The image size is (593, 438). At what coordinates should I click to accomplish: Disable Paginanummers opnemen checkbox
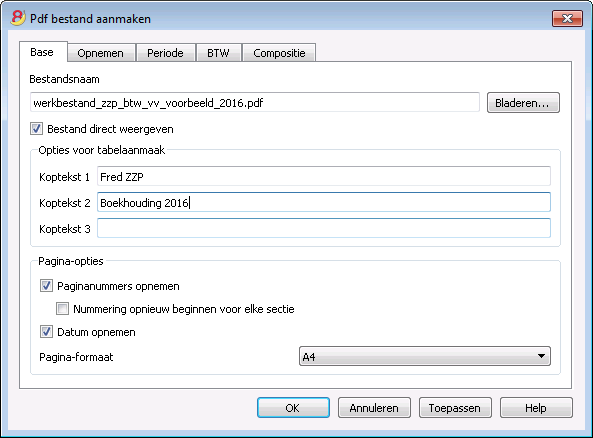point(46,286)
